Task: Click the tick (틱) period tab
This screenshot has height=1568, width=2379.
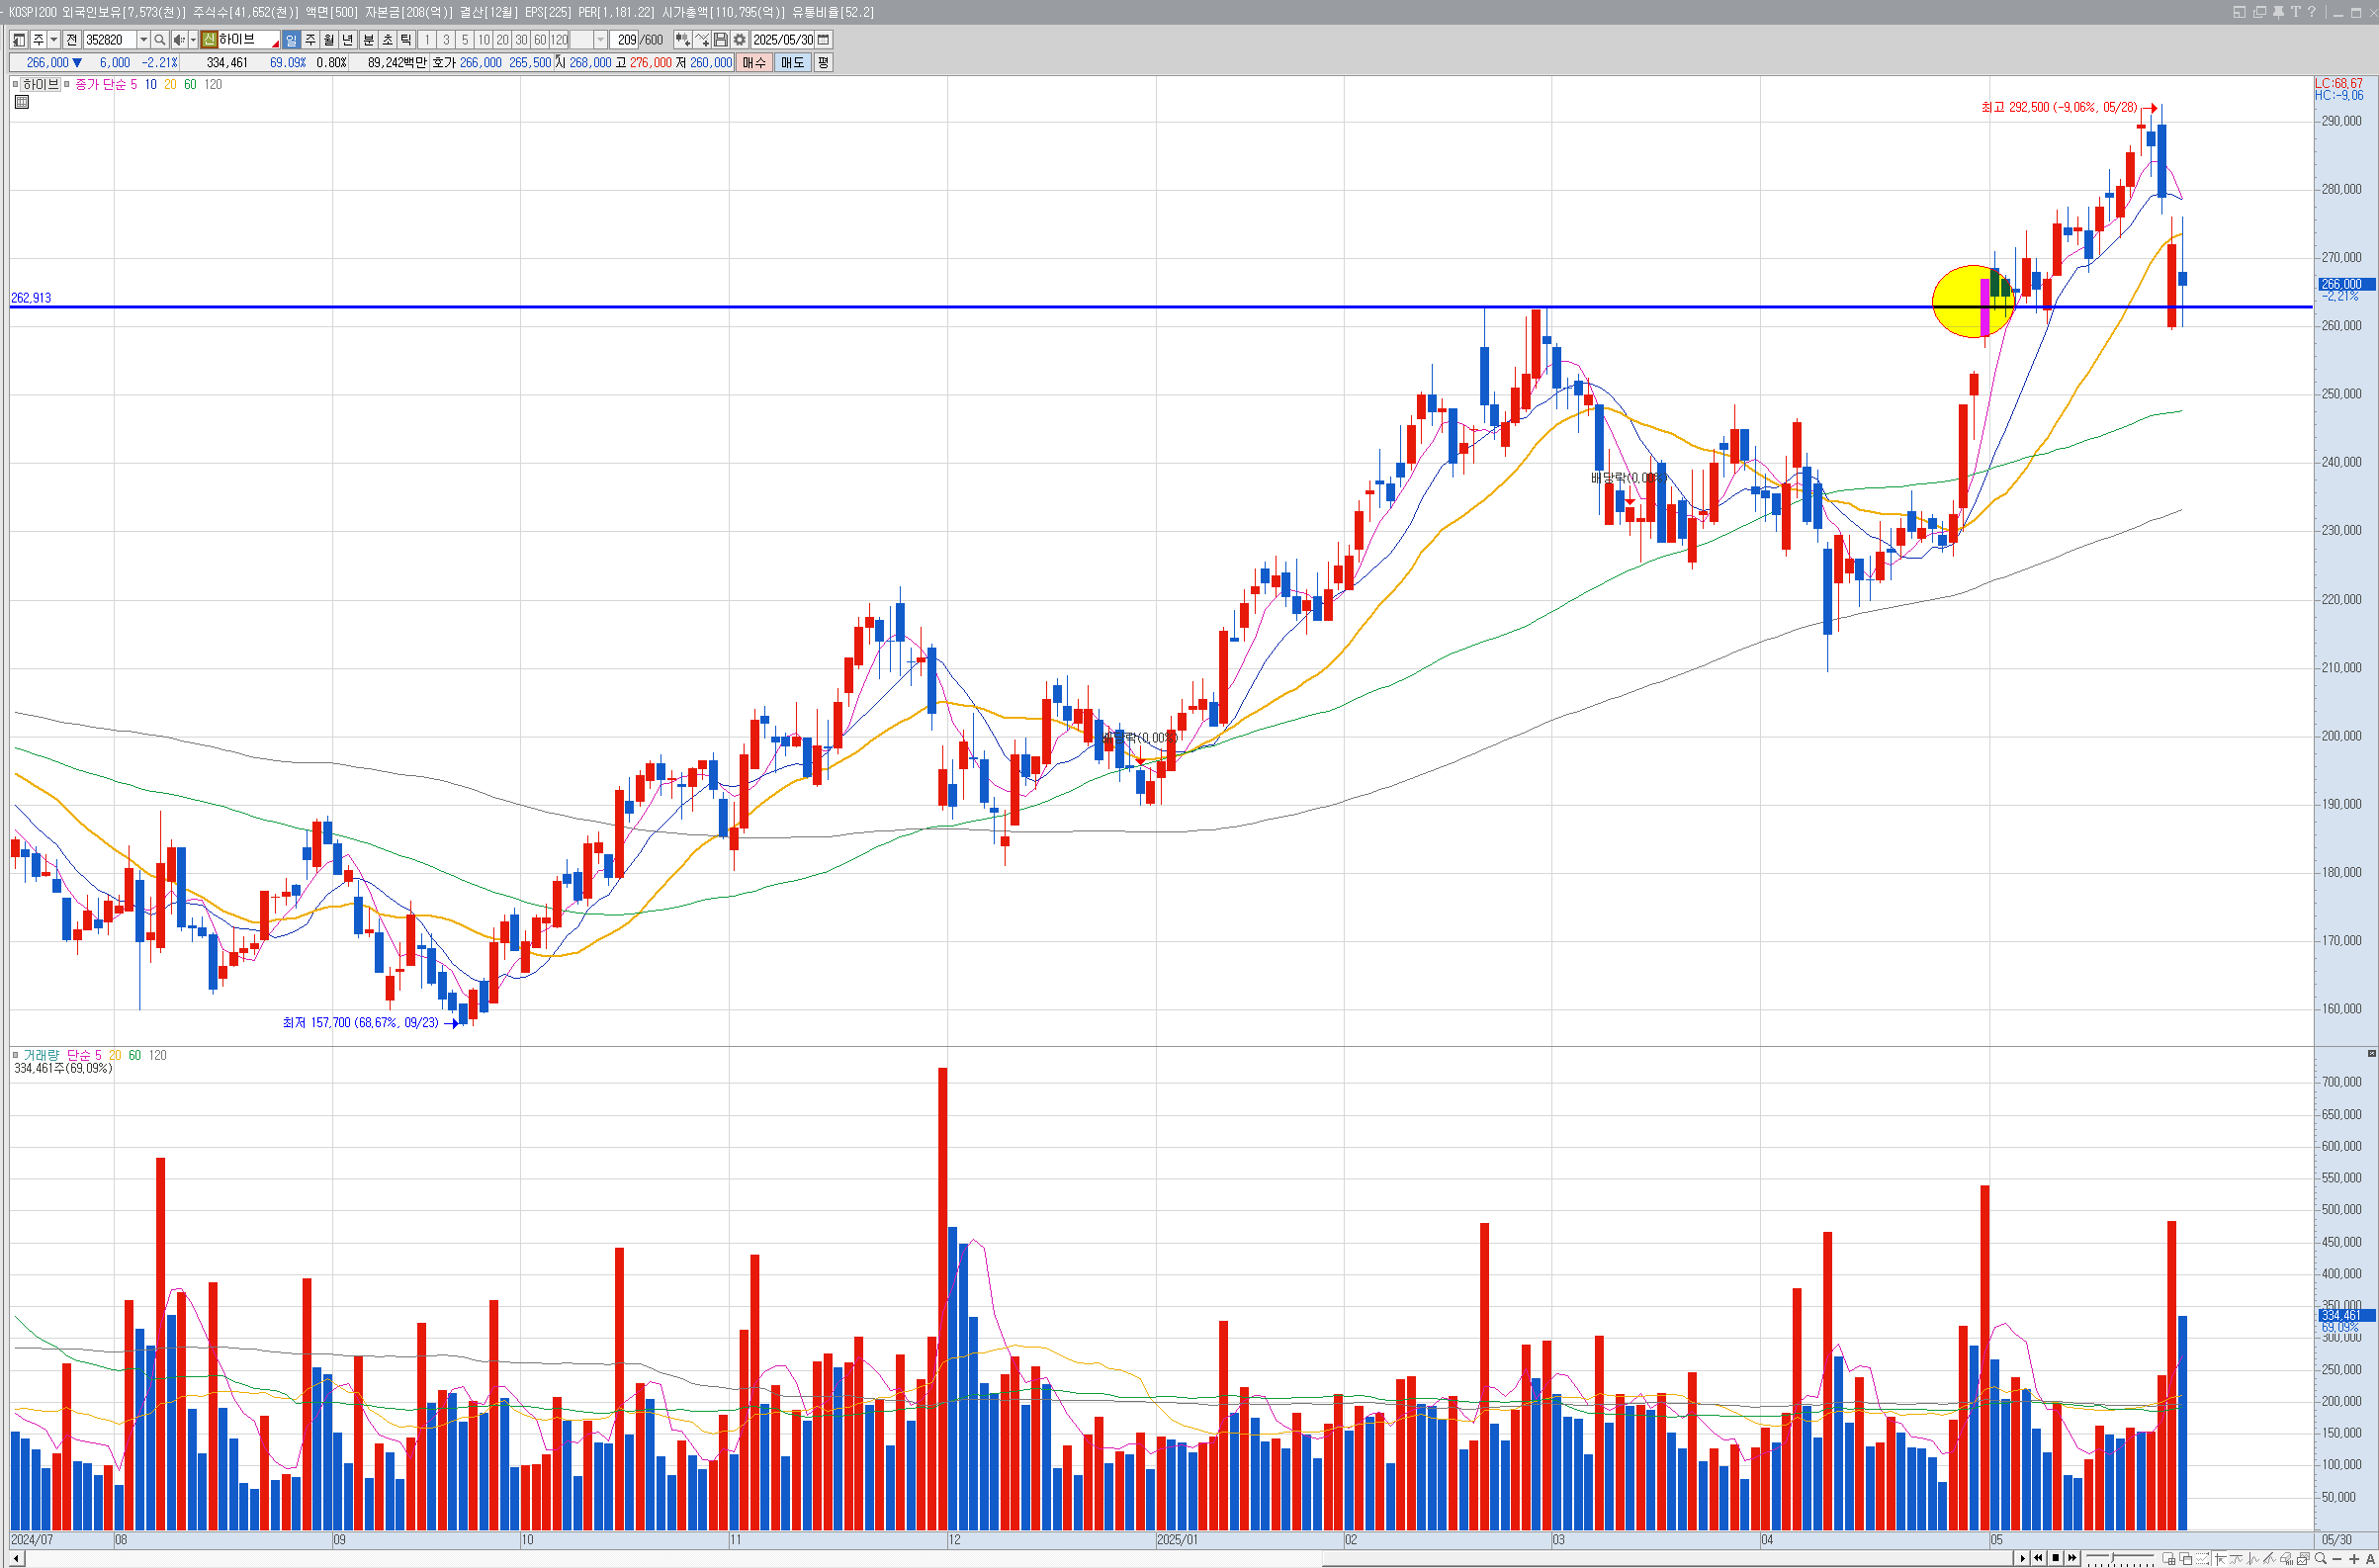Action: [x=406, y=40]
